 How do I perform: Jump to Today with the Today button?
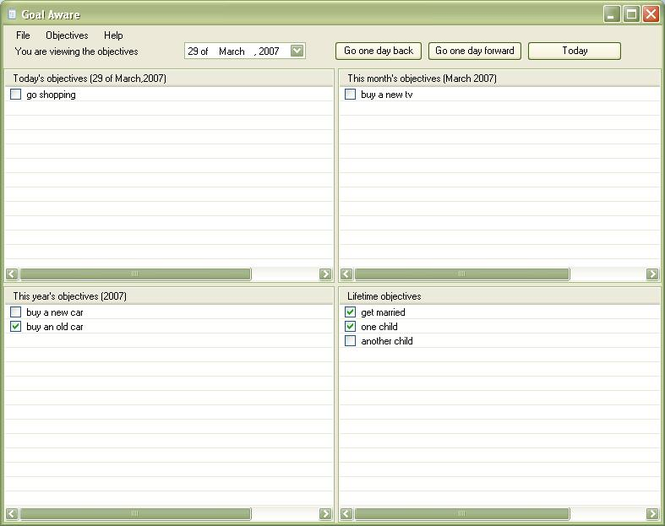(x=575, y=51)
